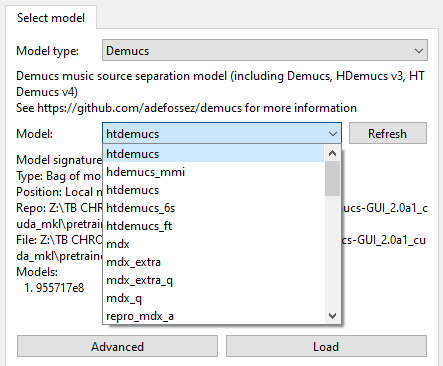The width and height of the screenshot is (443, 366).
Task: Select repro_mdx_a model
Action: coord(213,316)
